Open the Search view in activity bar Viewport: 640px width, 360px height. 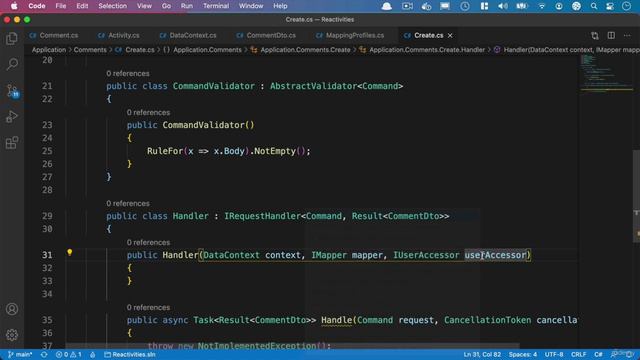click(12, 64)
